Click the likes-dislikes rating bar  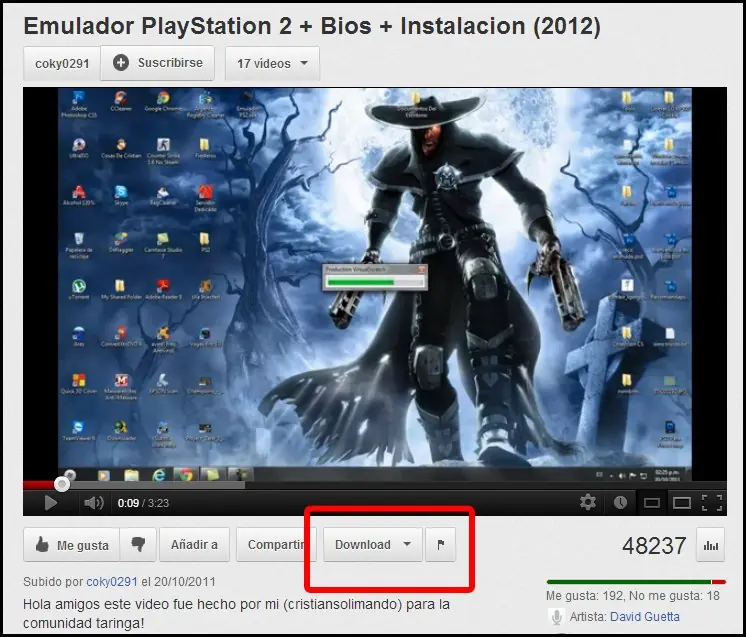[636, 582]
